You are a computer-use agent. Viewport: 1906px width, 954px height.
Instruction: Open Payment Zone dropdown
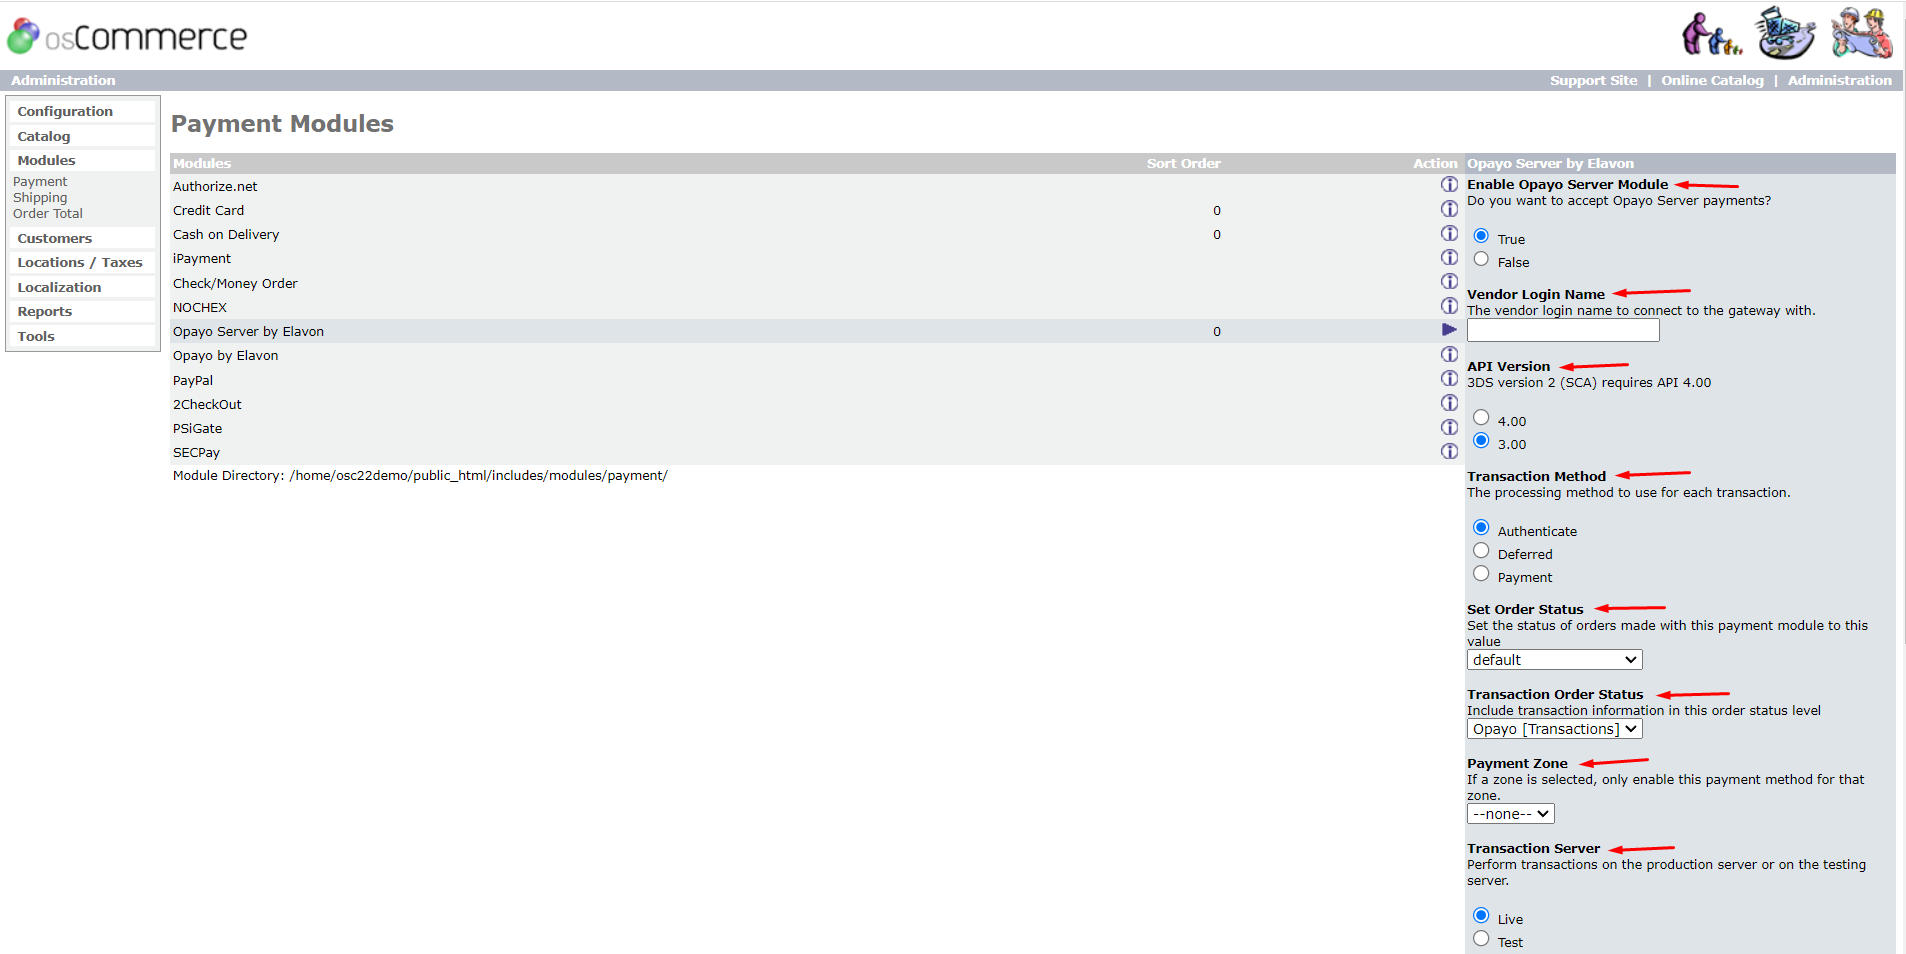[1510, 814]
